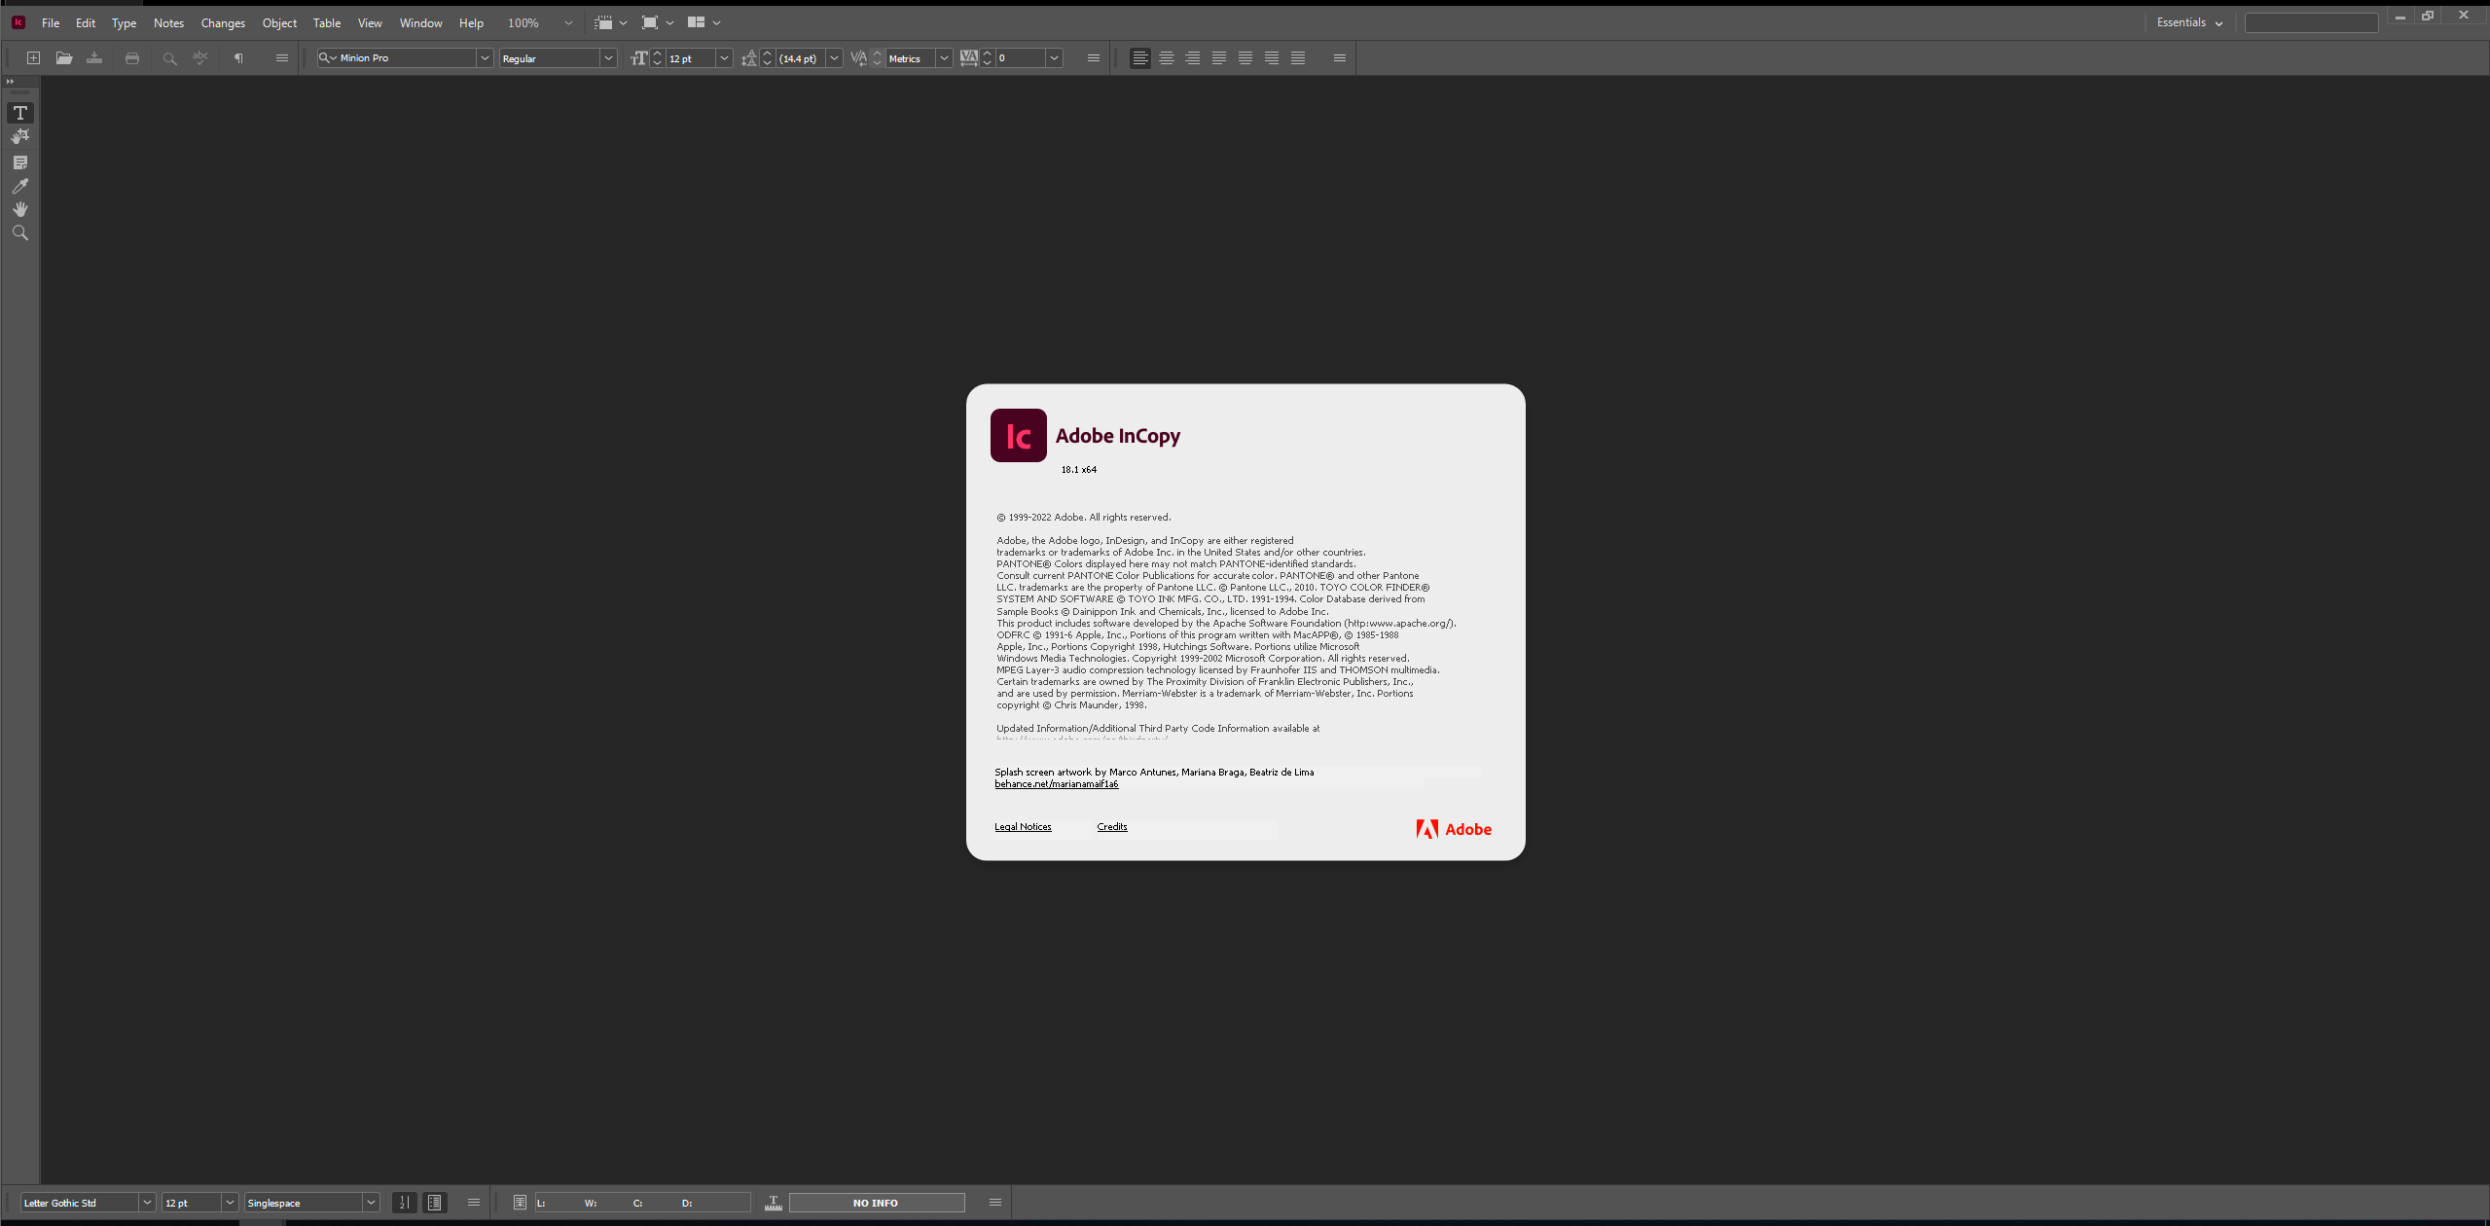Viewport: 2490px width, 1226px height.
Task: Toggle Show Hidden Characters pilcrow icon
Action: [x=238, y=58]
